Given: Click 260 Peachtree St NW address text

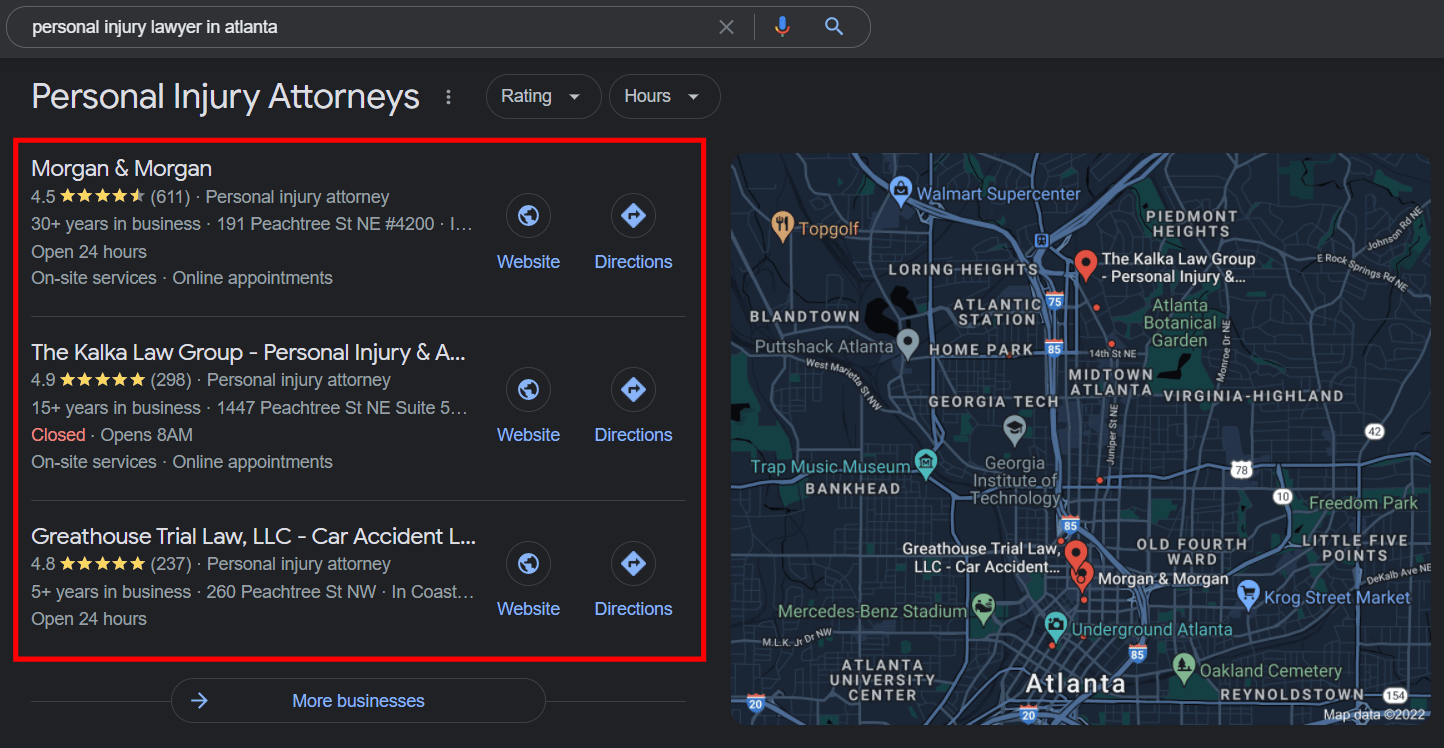Looking at the screenshot, I should (x=291, y=592).
